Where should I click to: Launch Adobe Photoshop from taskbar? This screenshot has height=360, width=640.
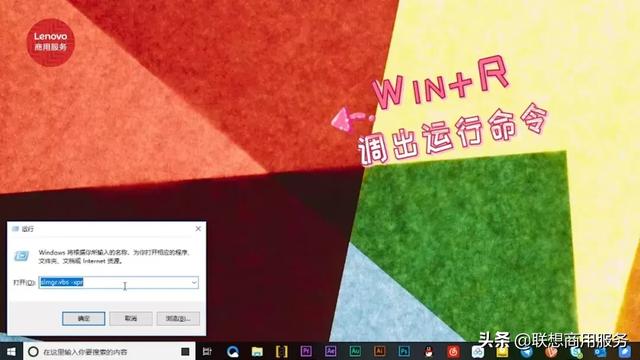point(404,351)
